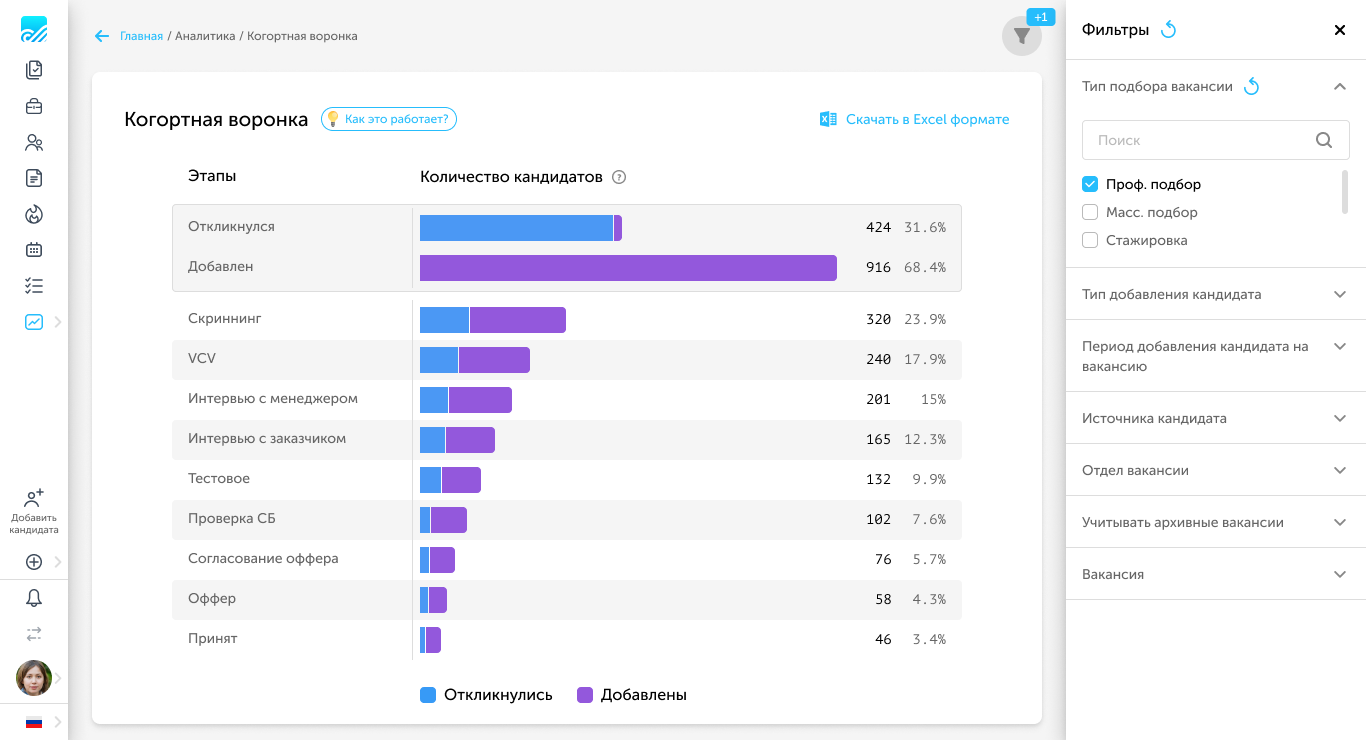1366x740 pixels.
Task: Check the Масс. подбор checkbox
Action: tap(1090, 212)
